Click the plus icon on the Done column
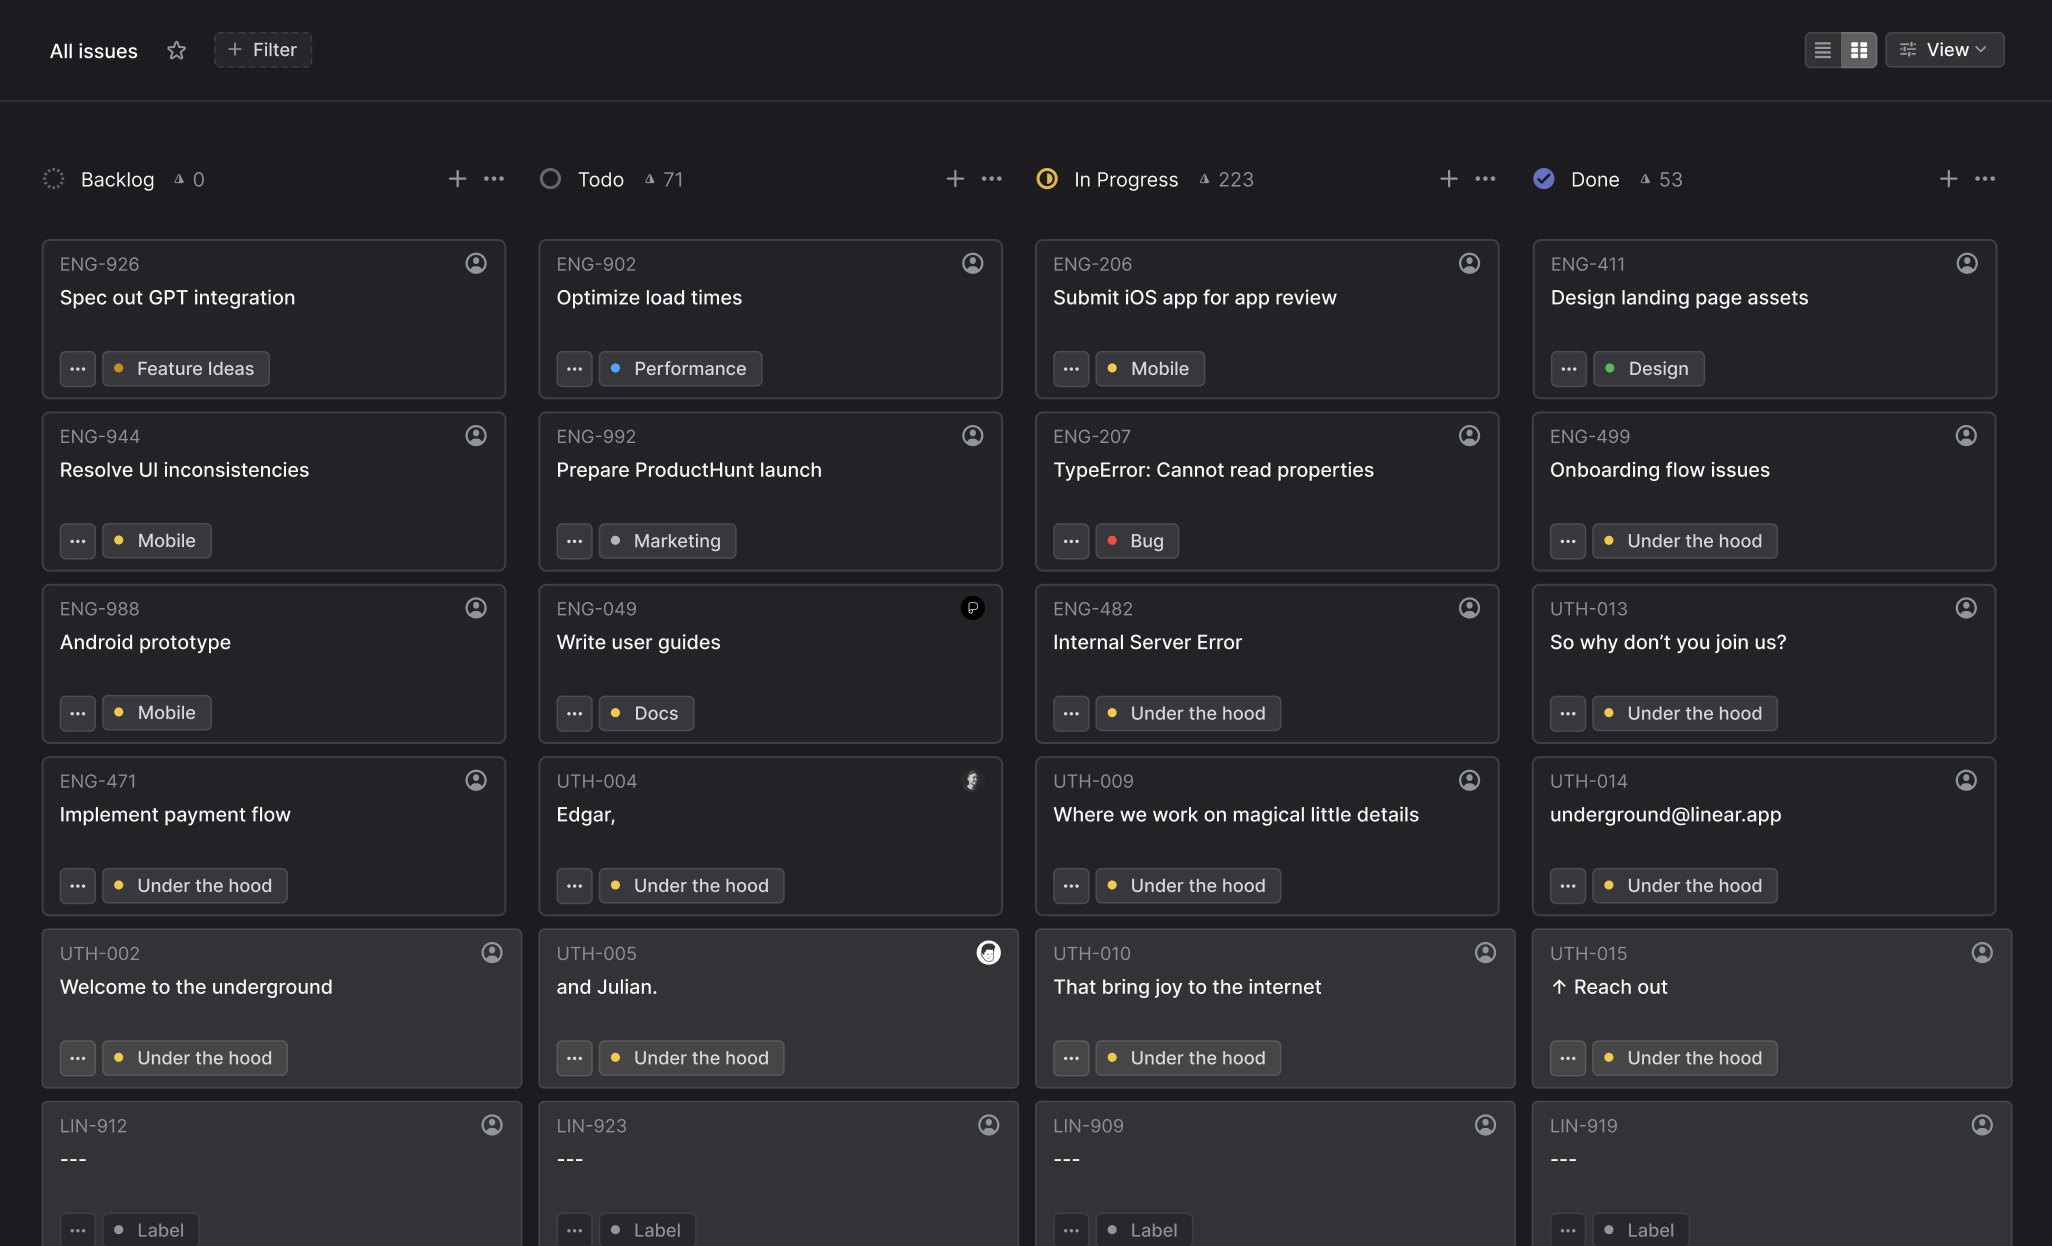Viewport: 2052px width, 1246px height. [x=1948, y=179]
